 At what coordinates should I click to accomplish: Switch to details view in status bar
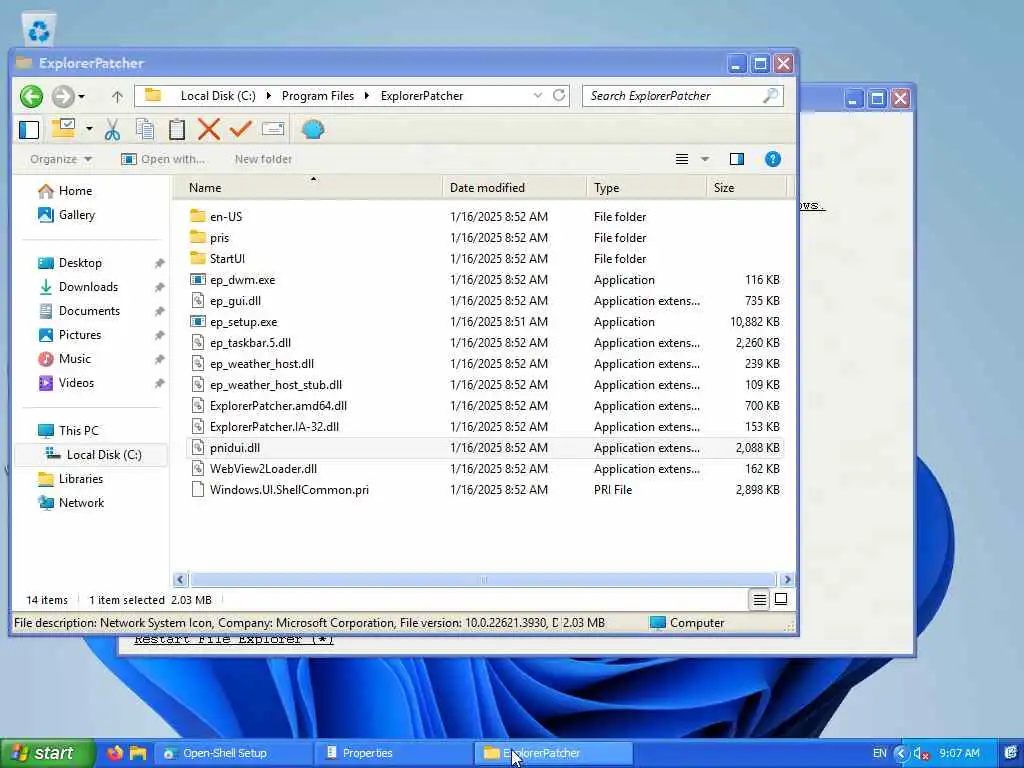(x=760, y=600)
